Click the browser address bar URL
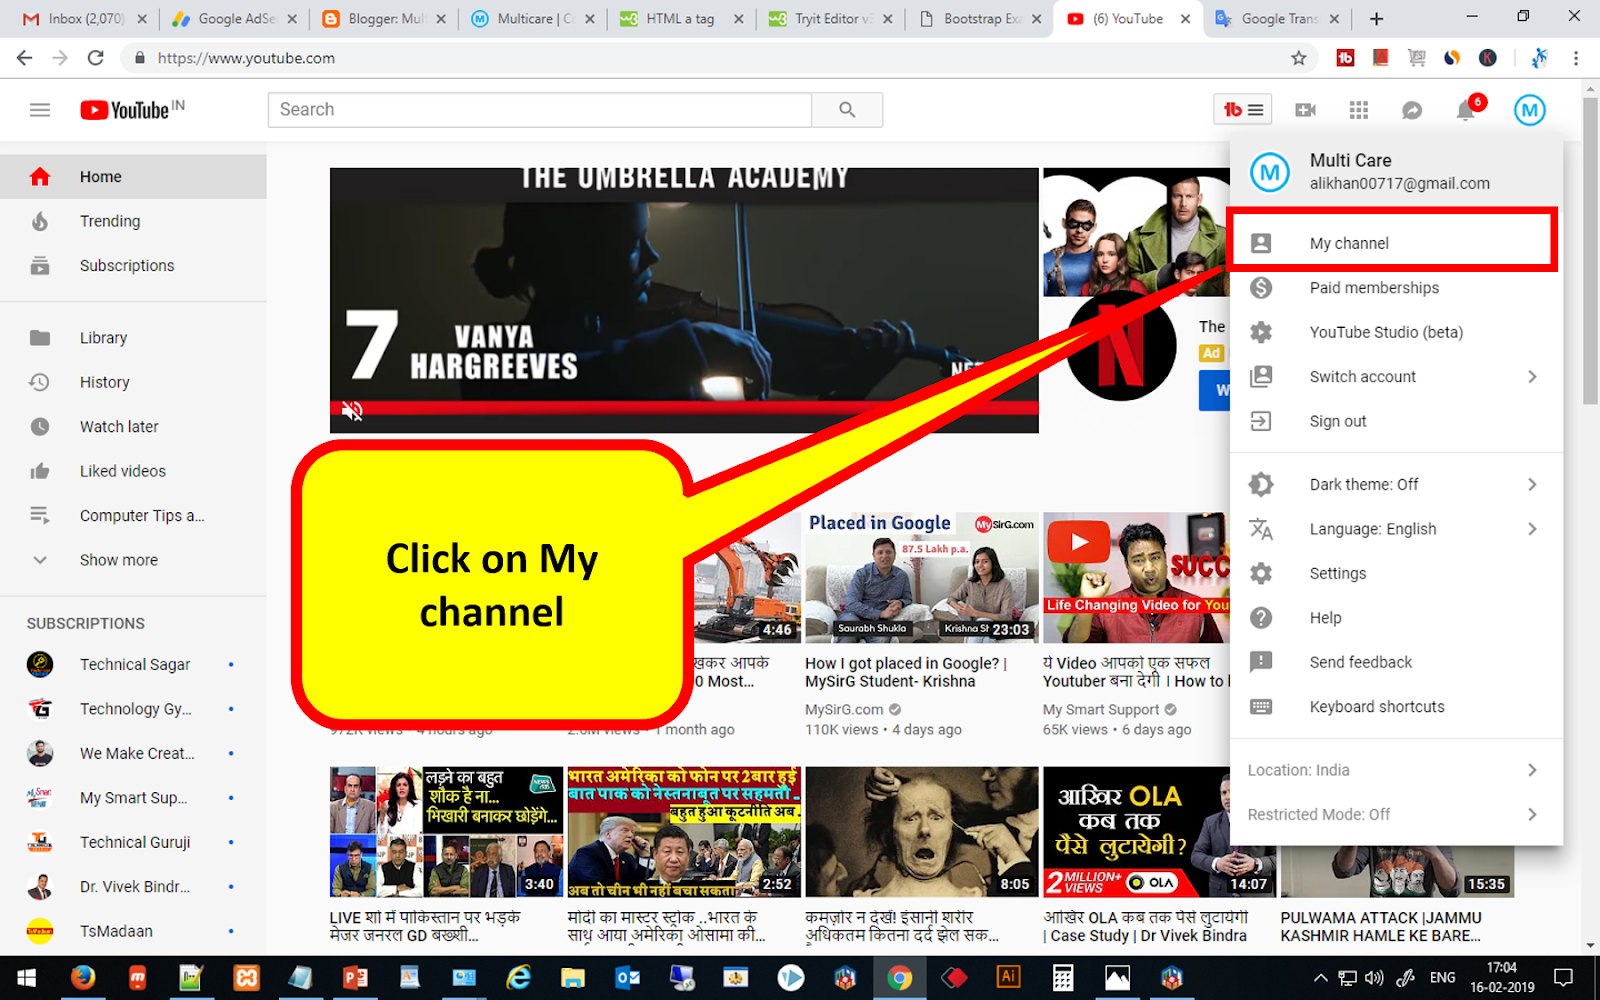 coord(246,58)
